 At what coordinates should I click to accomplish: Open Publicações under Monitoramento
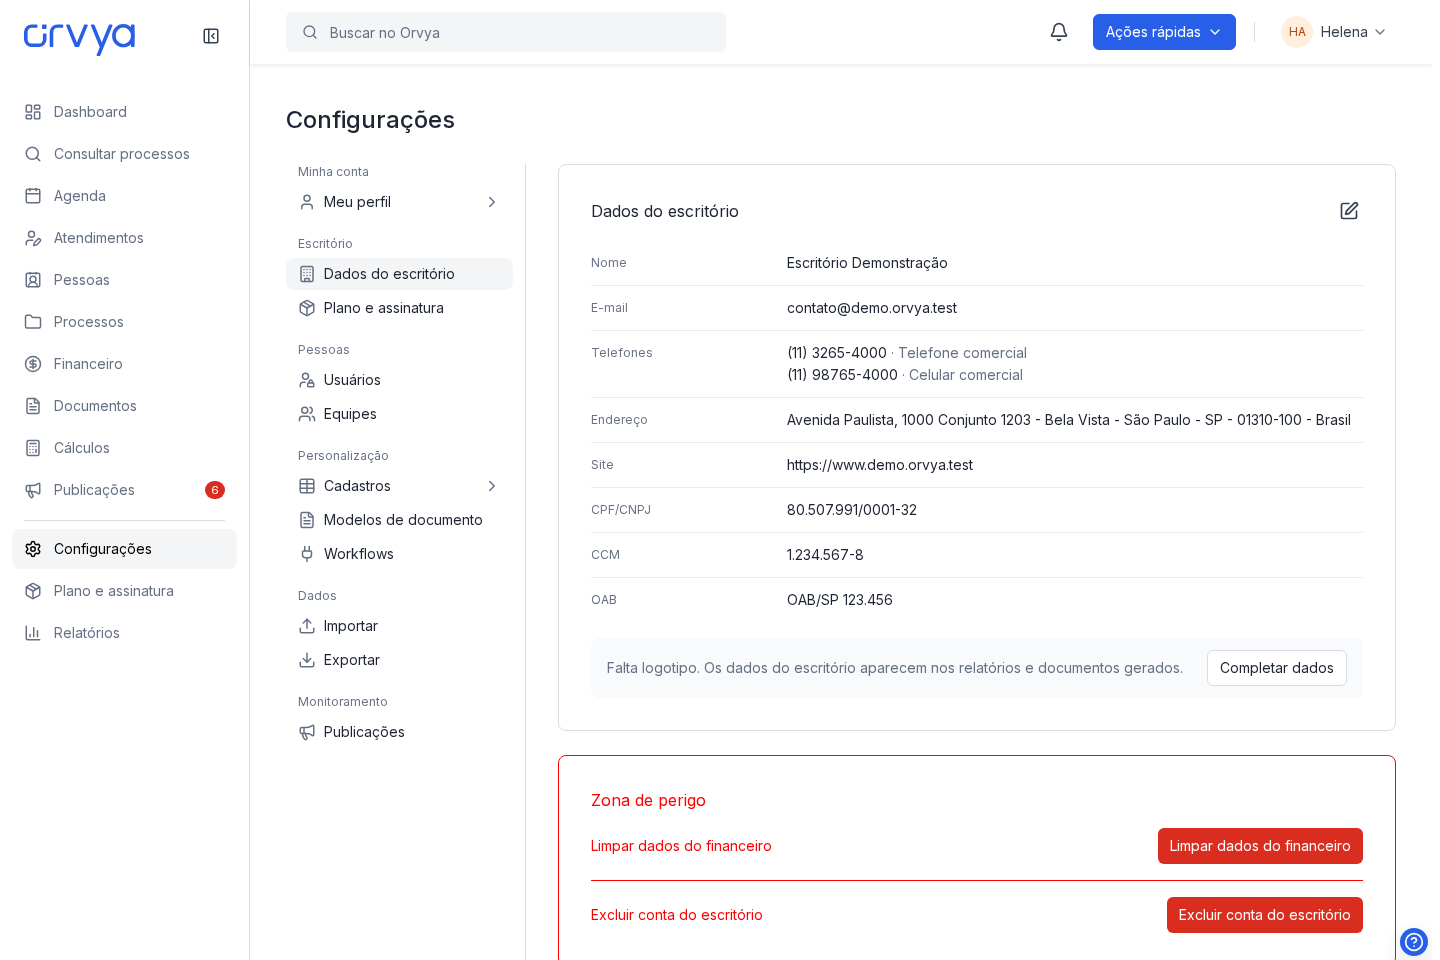(x=399, y=732)
